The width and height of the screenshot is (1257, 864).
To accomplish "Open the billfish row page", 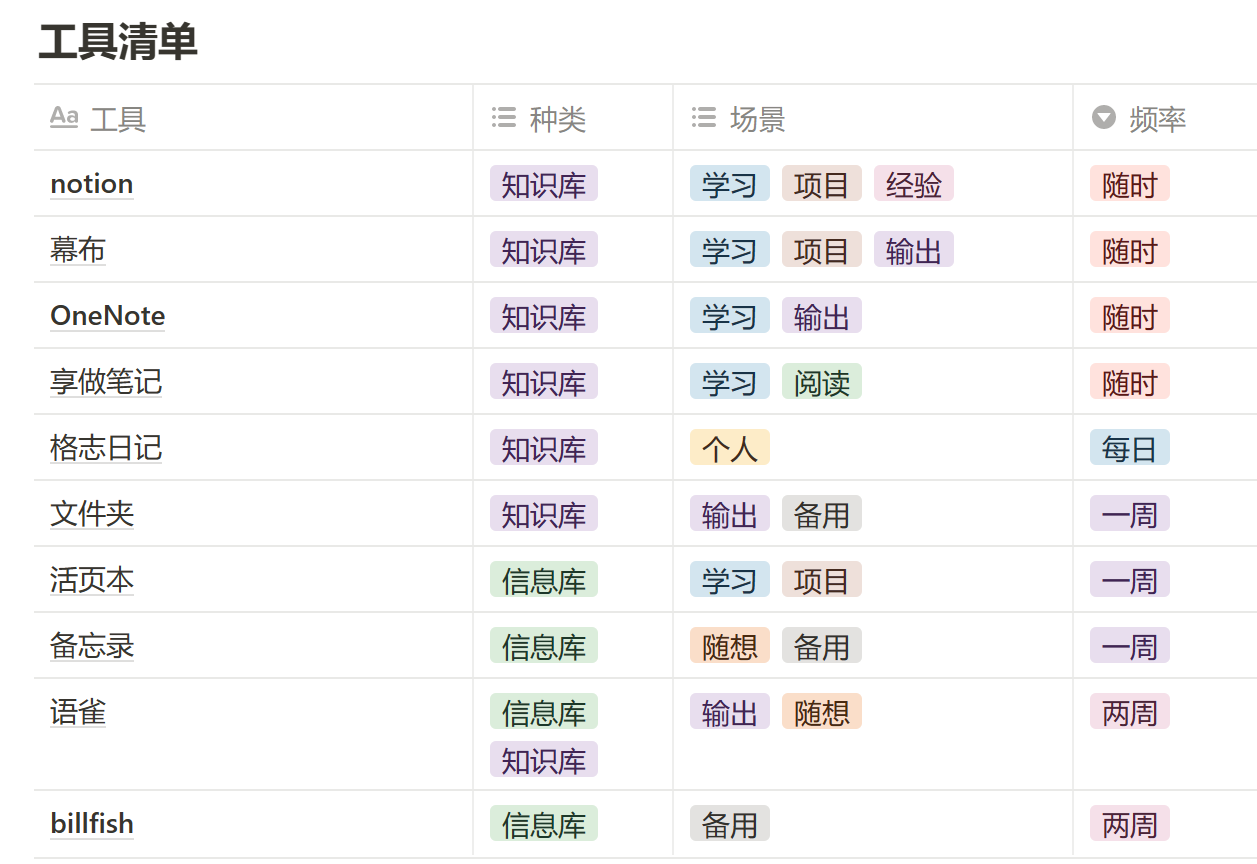I will [x=92, y=824].
